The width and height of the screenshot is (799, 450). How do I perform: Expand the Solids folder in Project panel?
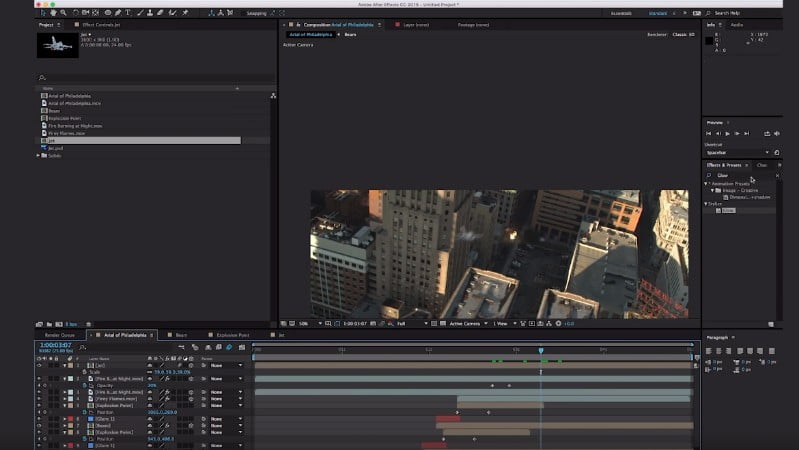click(39, 155)
